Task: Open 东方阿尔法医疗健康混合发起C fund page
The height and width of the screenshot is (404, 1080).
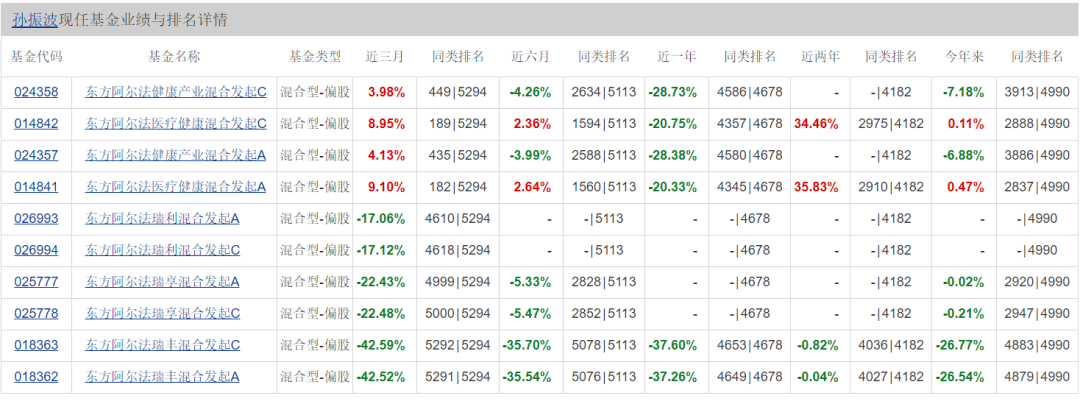Action: tap(176, 123)
